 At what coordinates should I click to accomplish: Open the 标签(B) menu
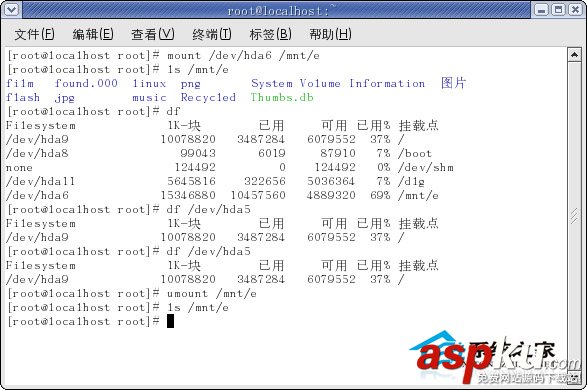click(x=270, y=34)
